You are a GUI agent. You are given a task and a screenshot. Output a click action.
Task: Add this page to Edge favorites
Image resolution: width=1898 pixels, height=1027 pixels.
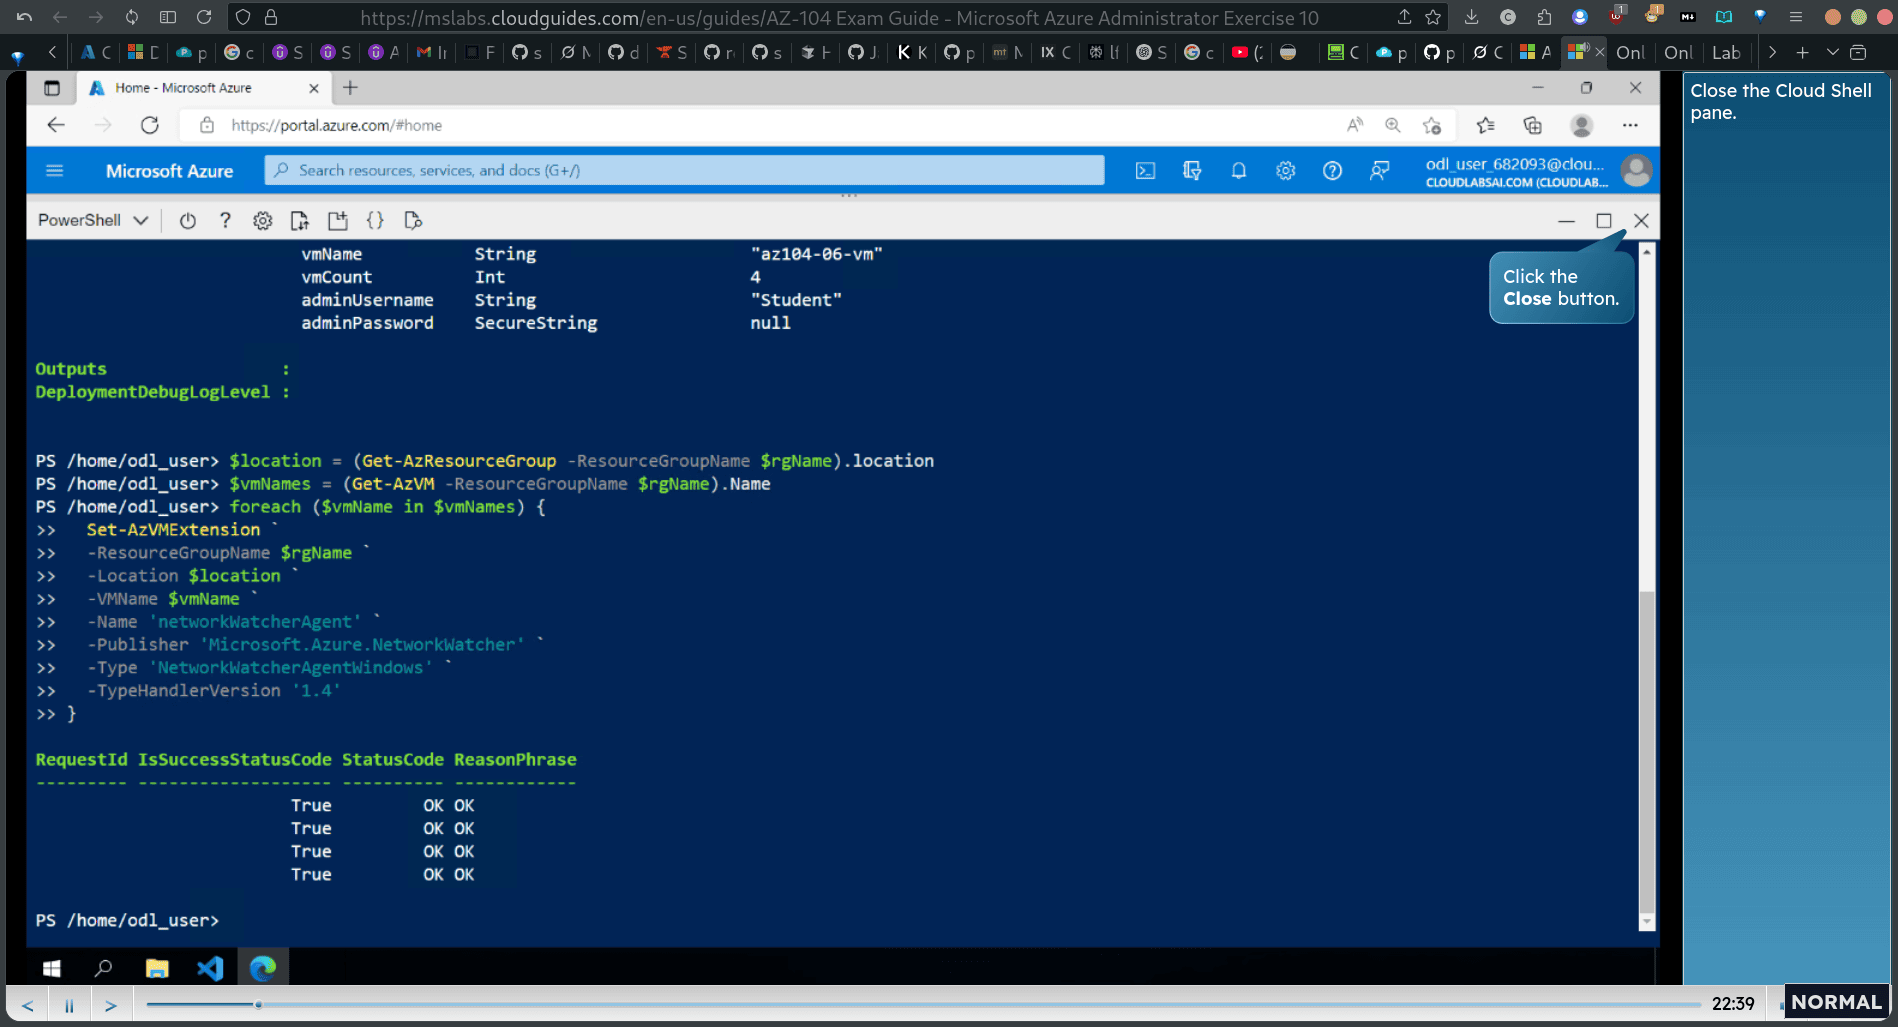1432,125
